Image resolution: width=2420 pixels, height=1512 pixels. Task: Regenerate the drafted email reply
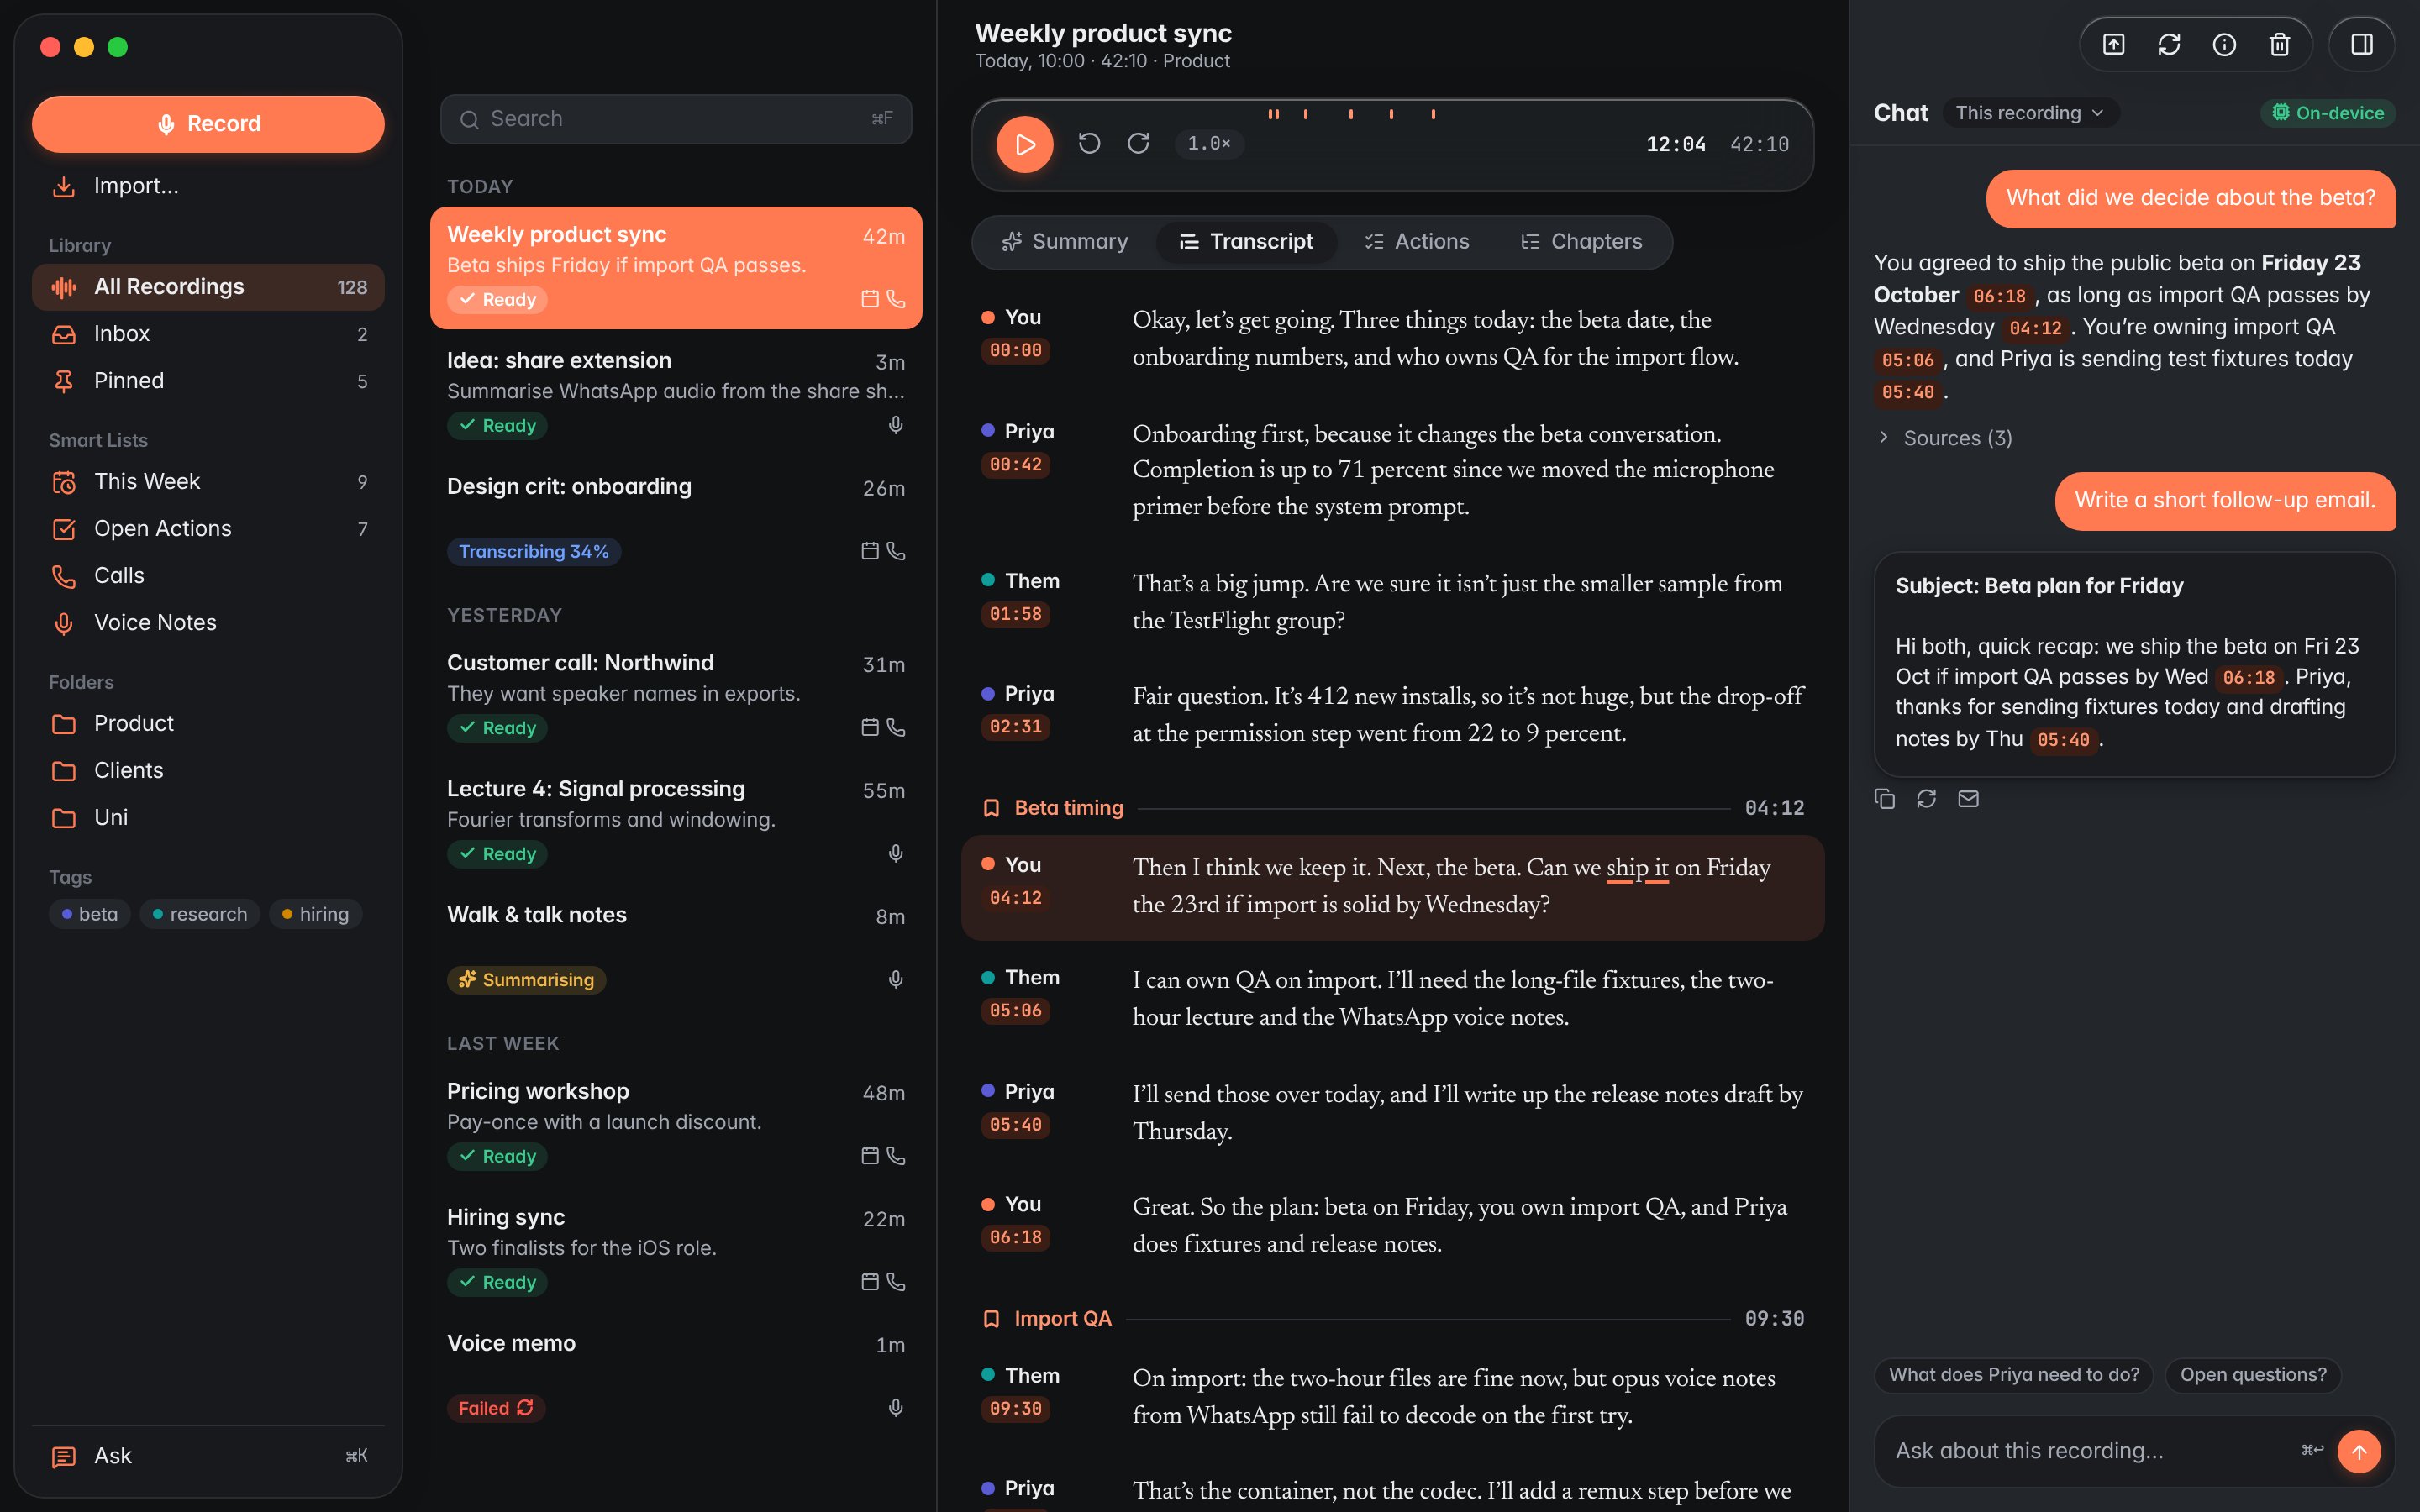point(1927,798)
